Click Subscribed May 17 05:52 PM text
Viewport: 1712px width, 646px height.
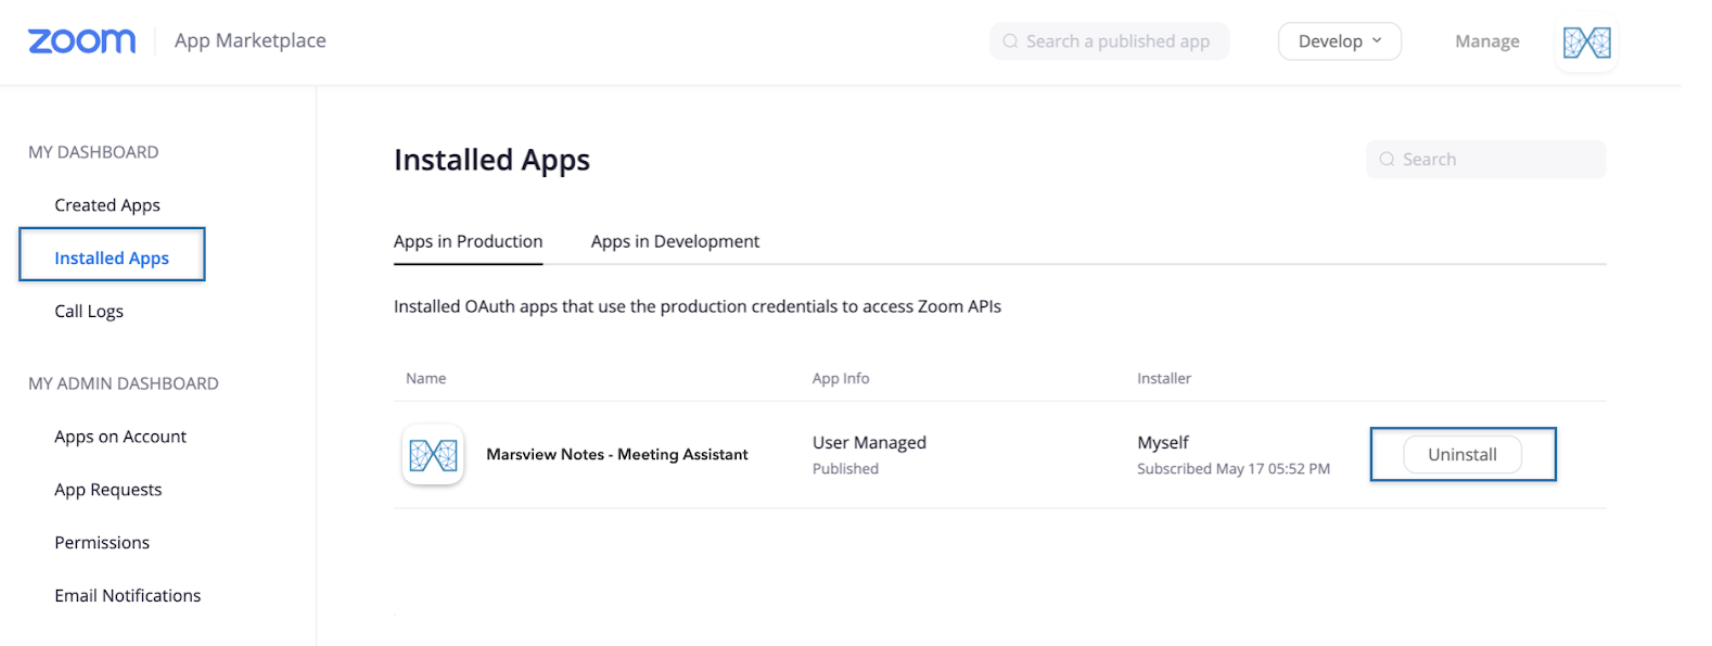(x=1233, y=468)
